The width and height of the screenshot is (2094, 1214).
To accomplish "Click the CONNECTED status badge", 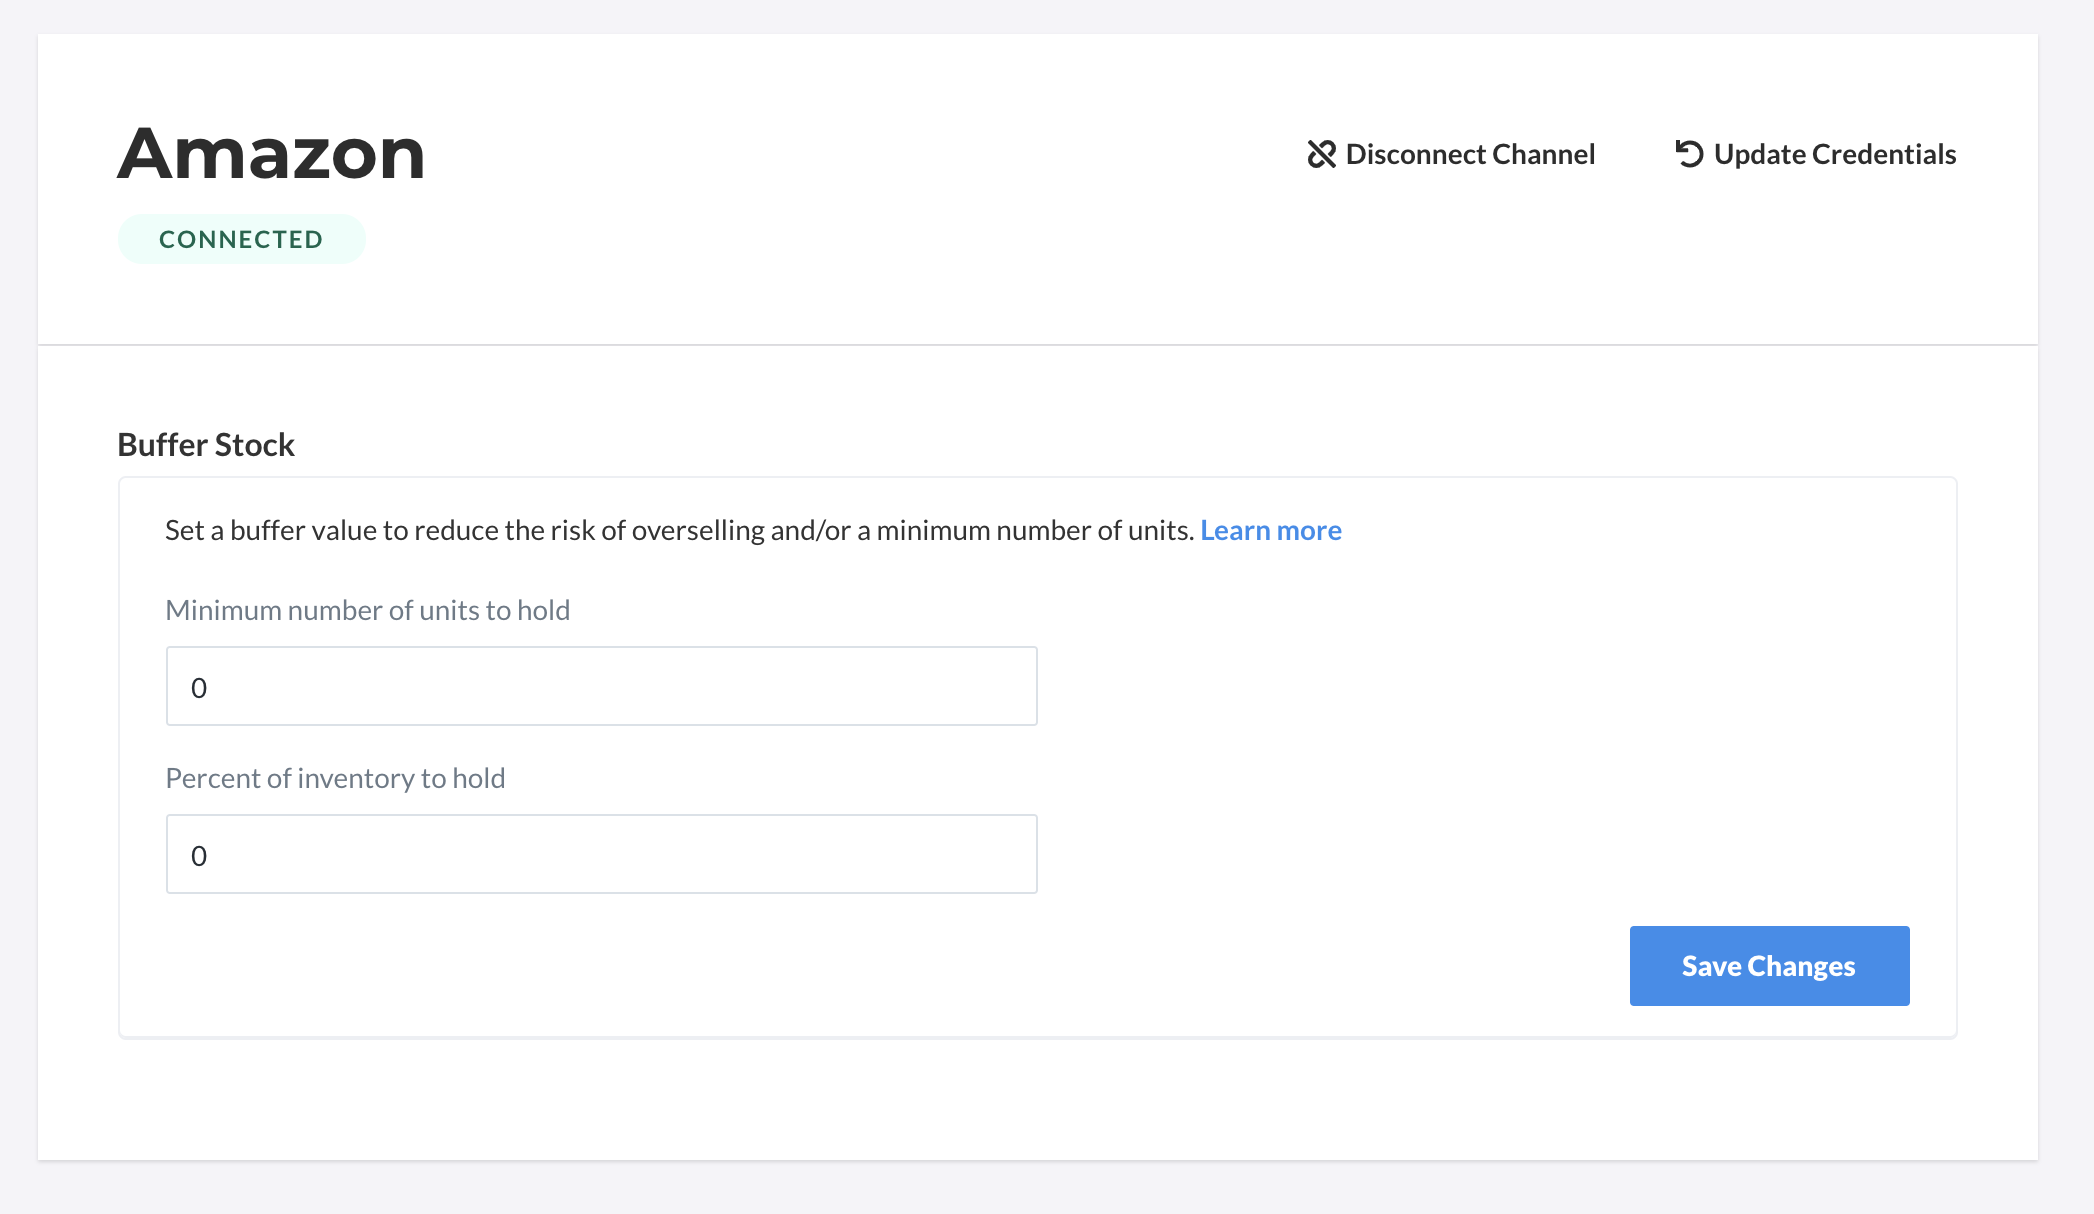I will coord(242,239).
